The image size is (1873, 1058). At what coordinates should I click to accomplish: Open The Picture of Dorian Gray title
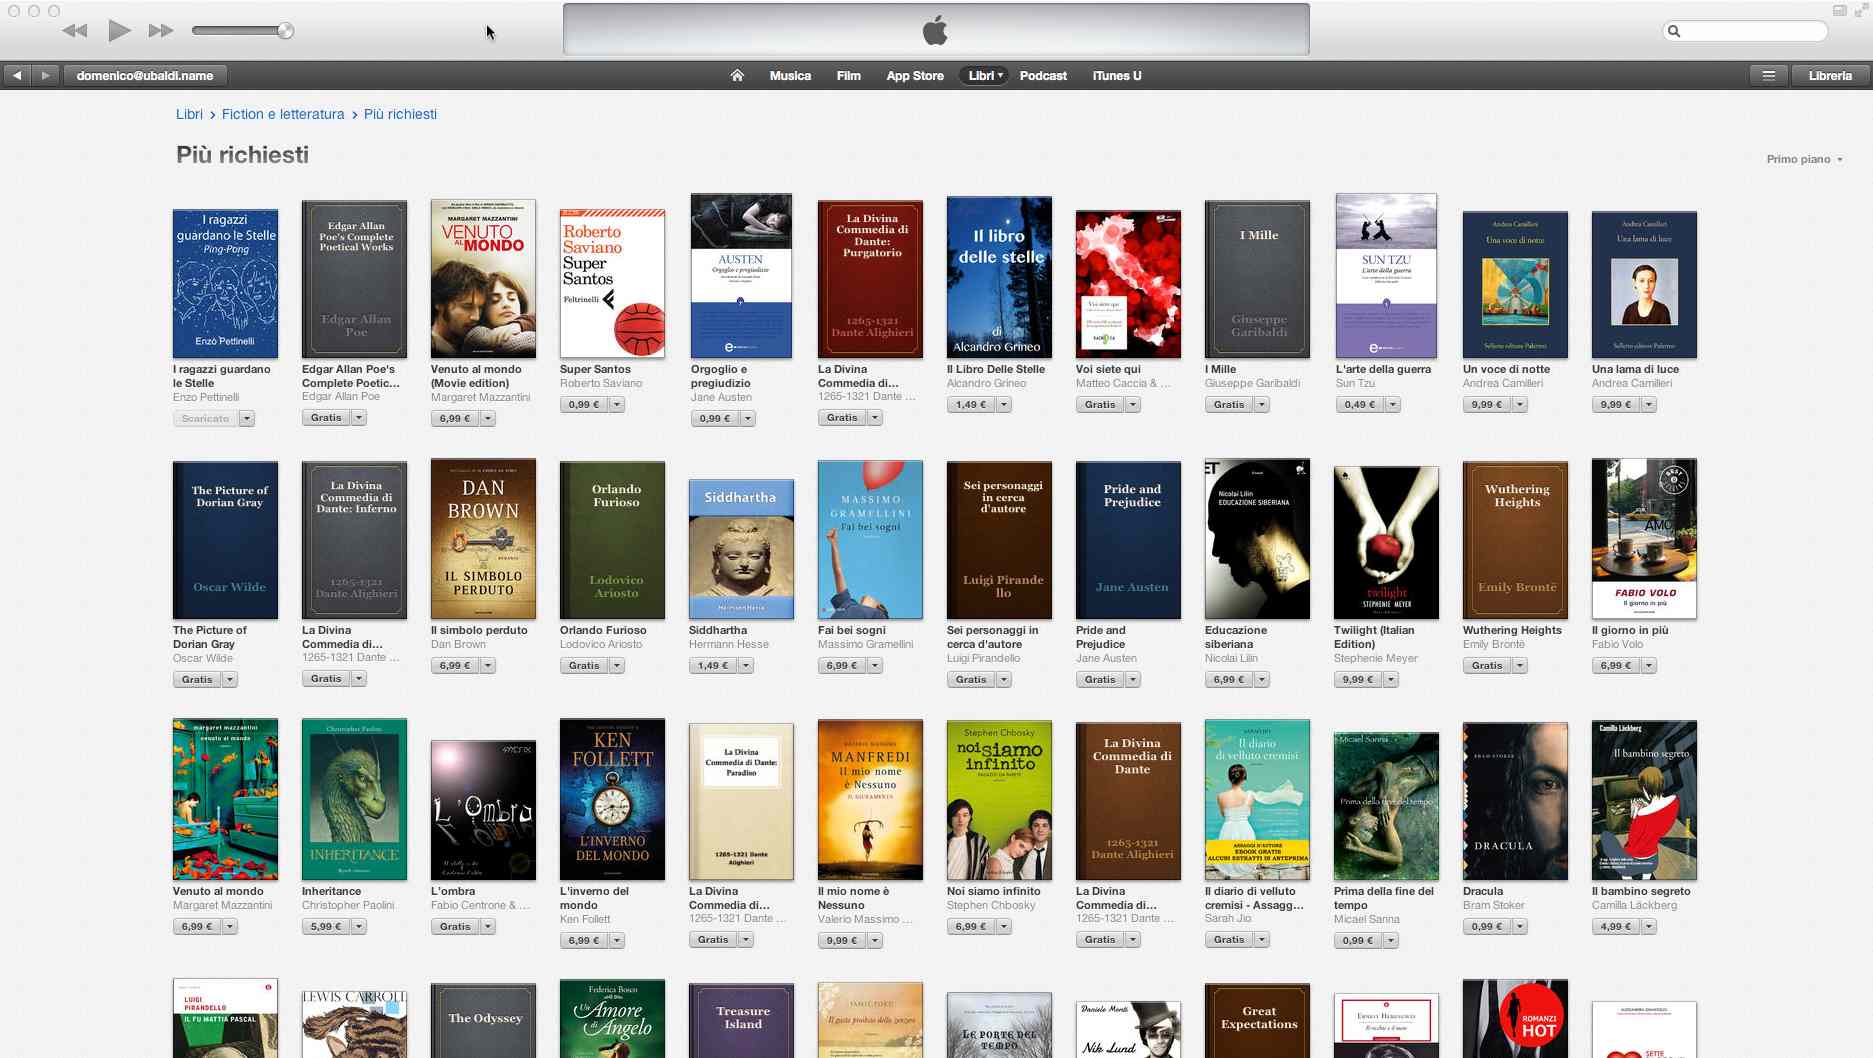[x=210, y=637]
